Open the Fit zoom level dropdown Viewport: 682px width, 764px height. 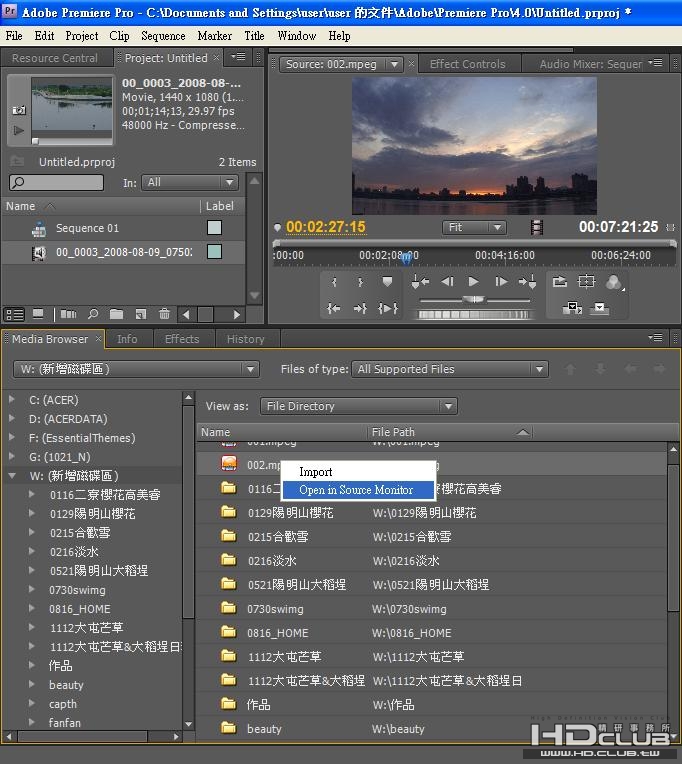[x=474, y=227]
